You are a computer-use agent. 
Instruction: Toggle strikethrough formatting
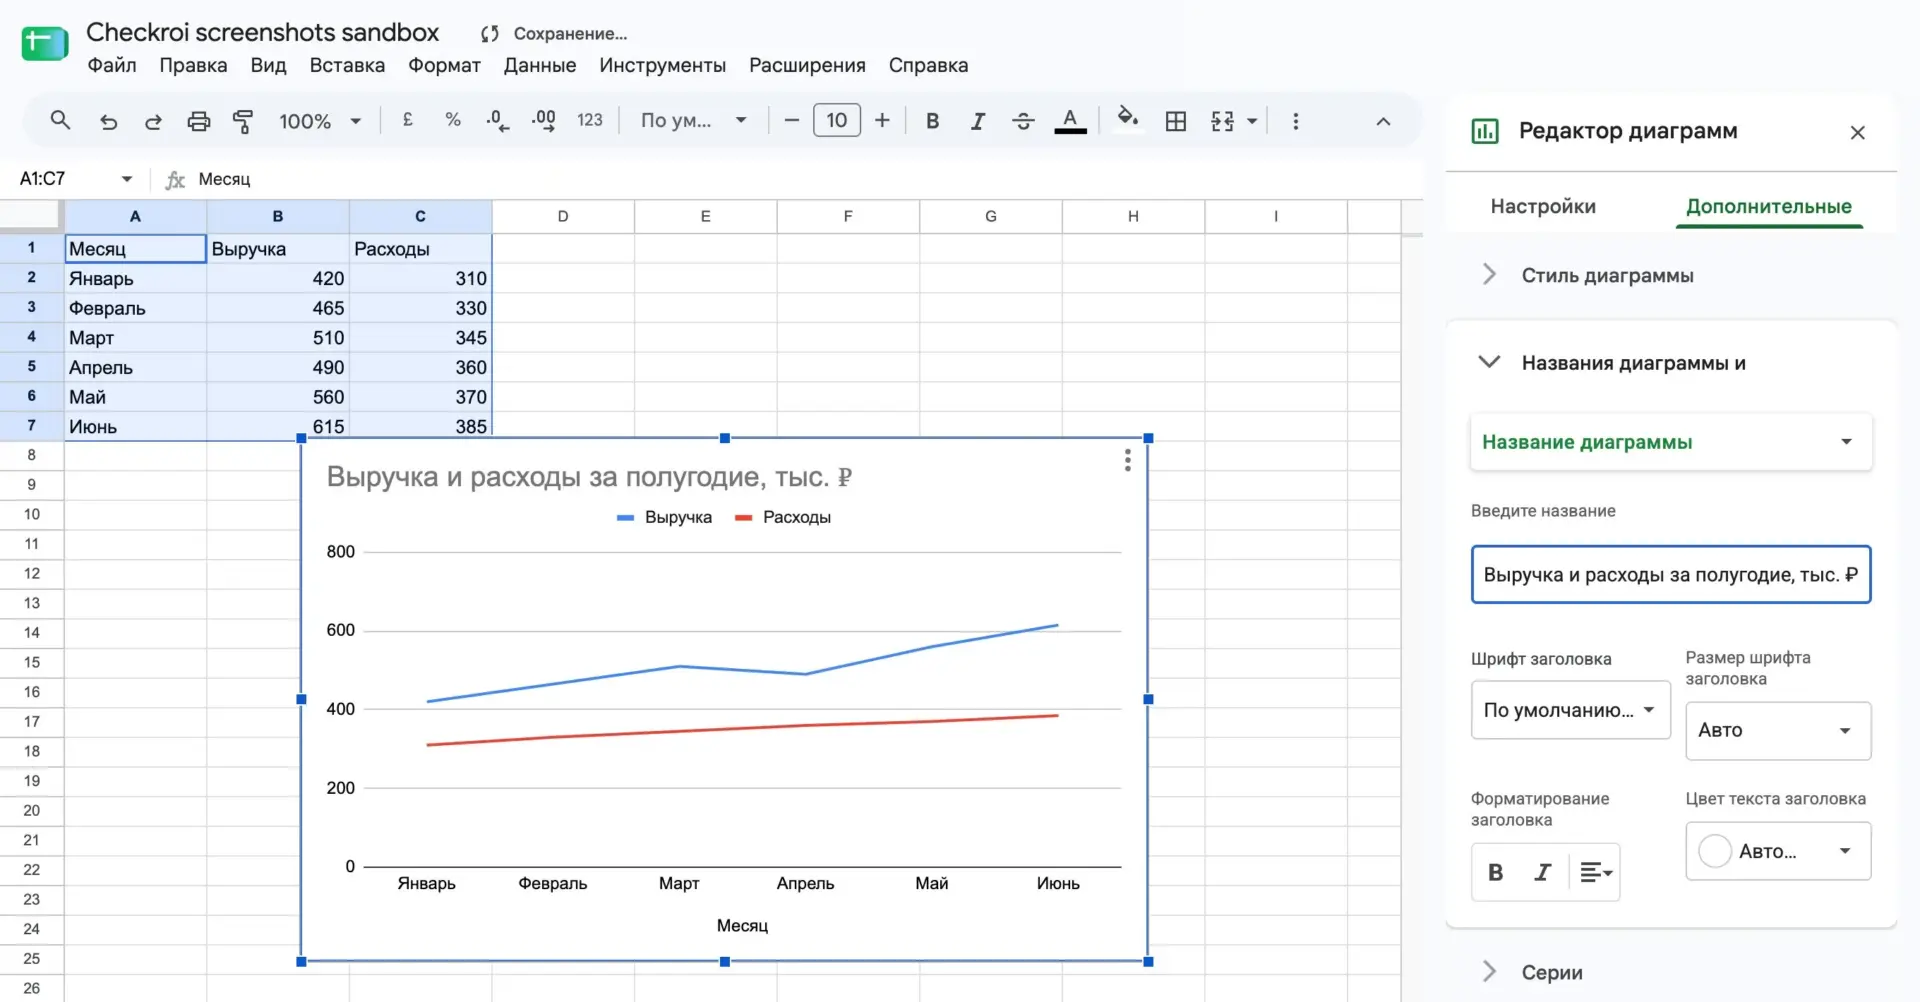[1023, 121]
